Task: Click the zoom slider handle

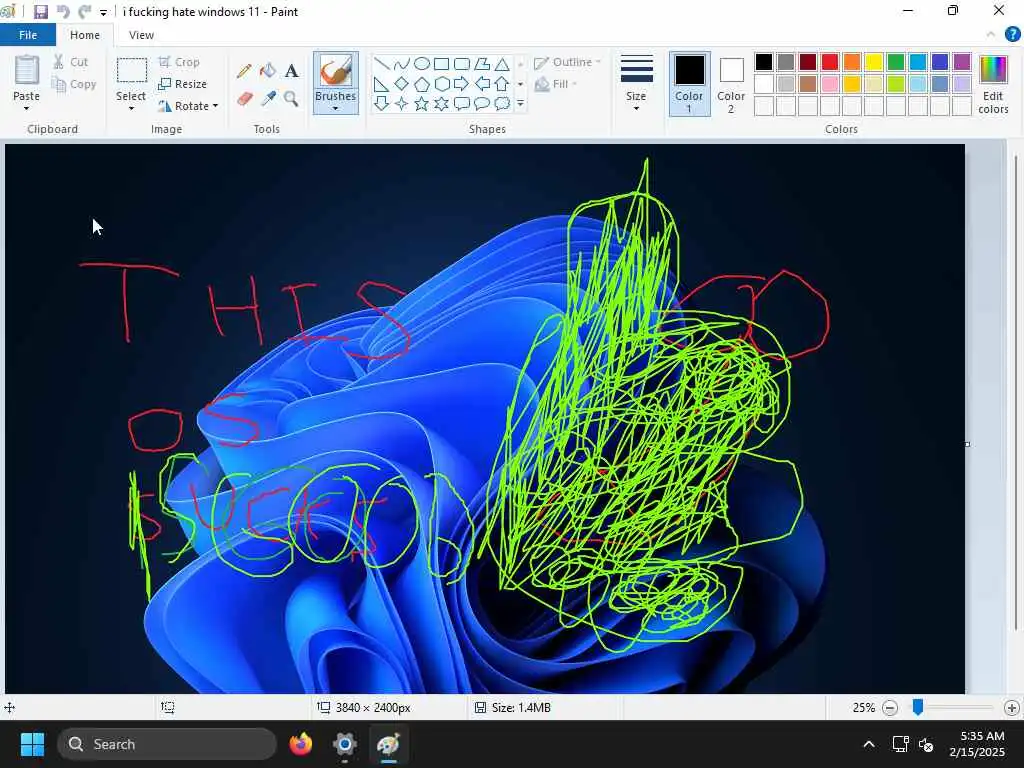Action: coord(918,707)
